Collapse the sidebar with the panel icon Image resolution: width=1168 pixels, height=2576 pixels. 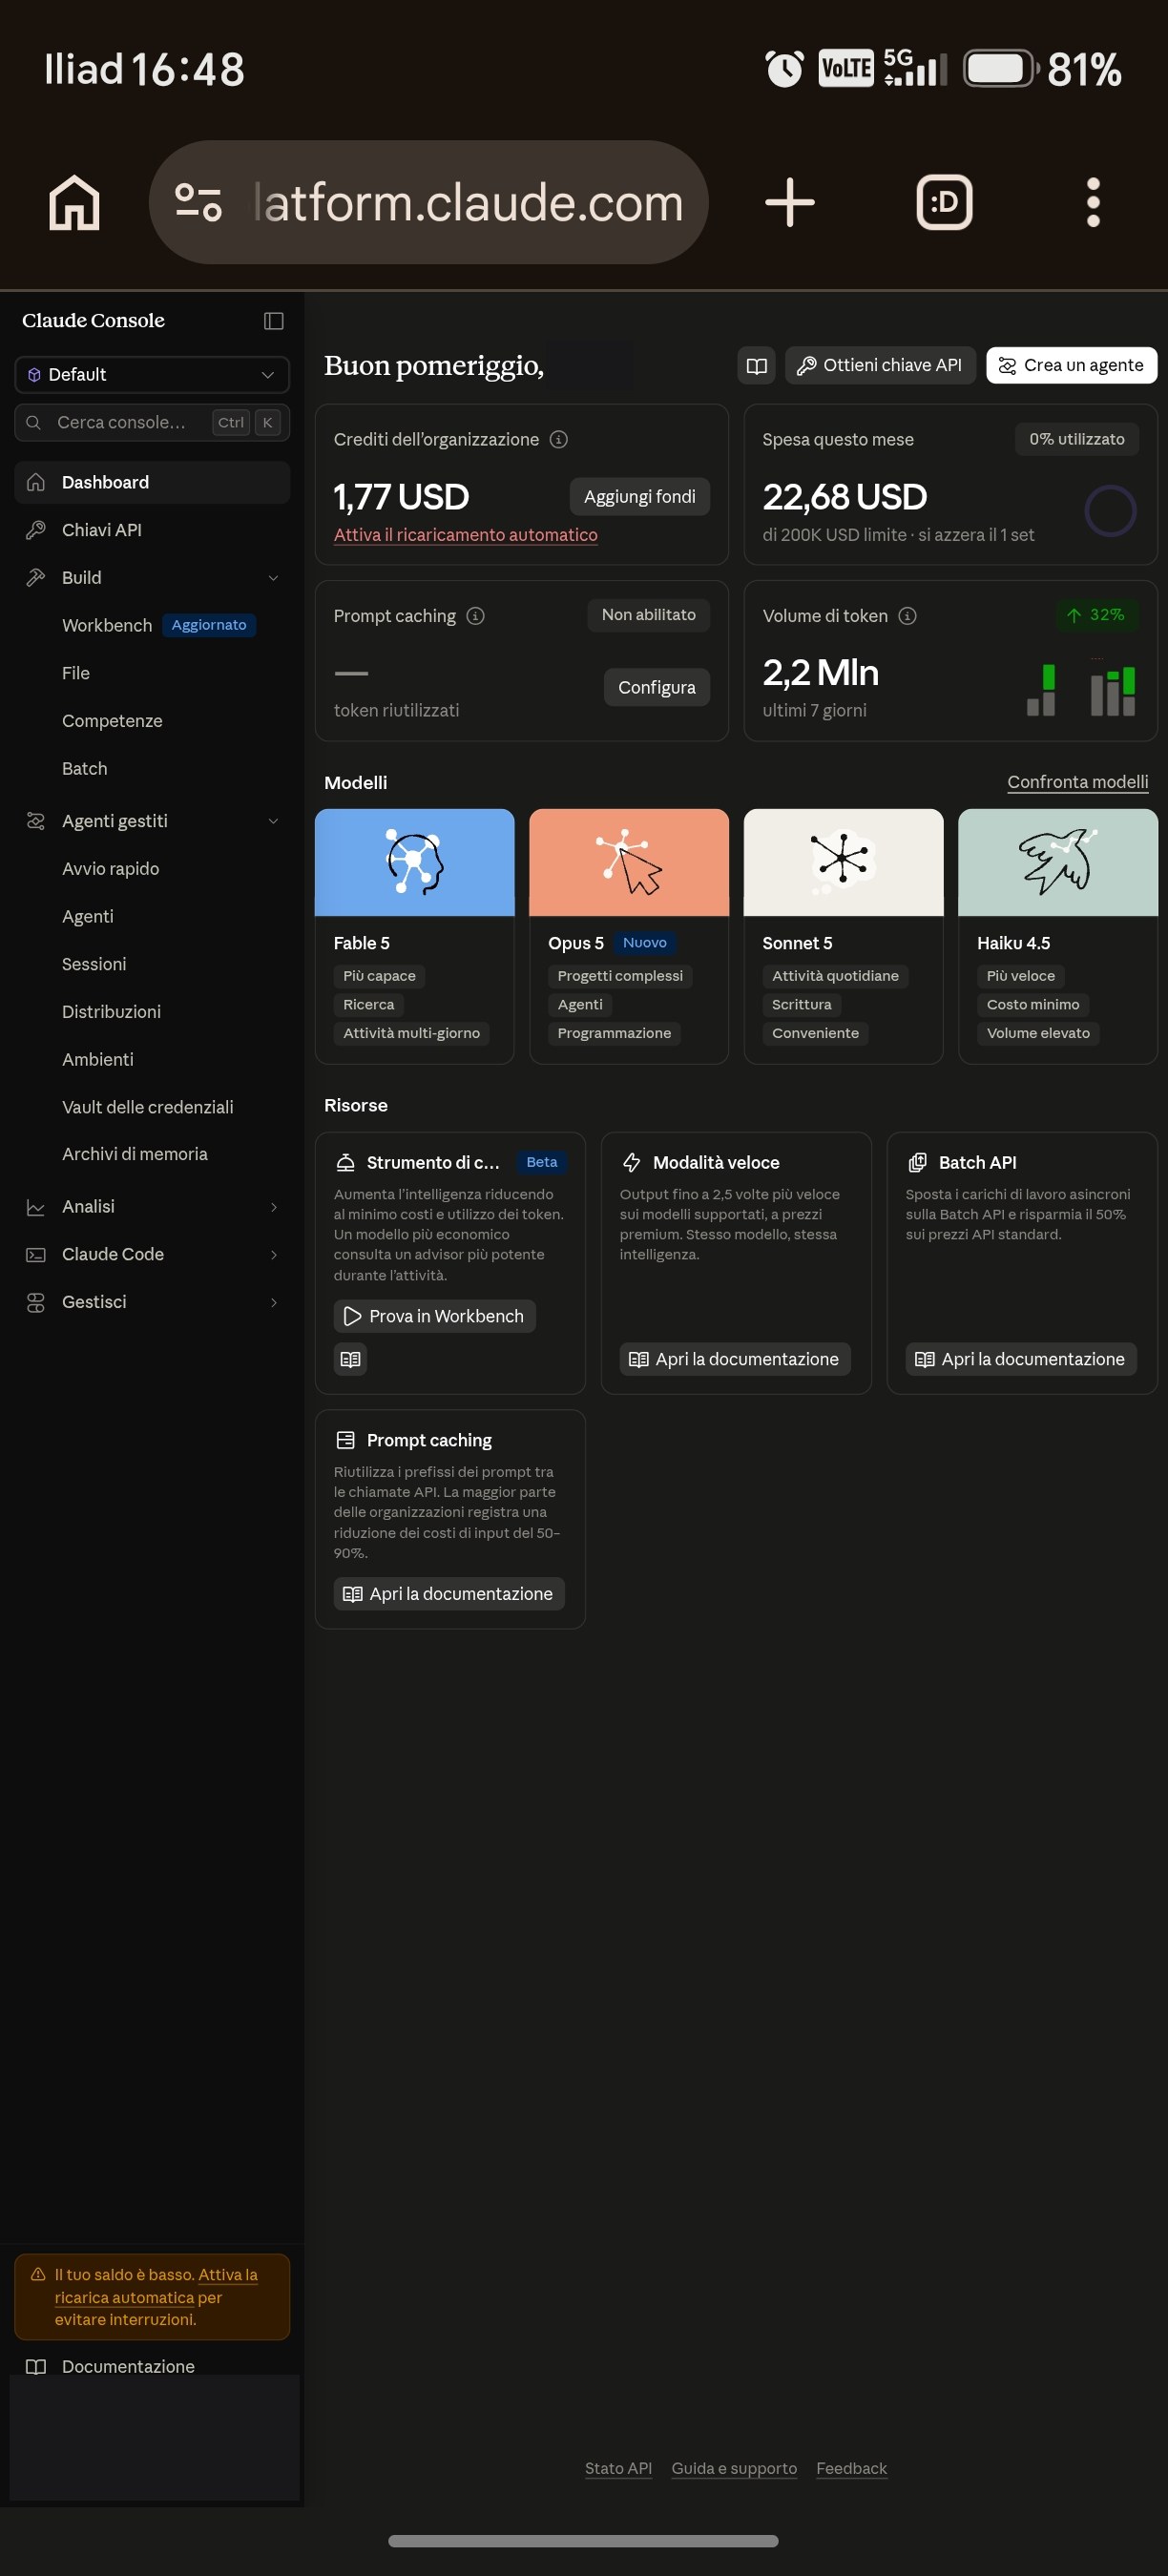(x=273, y=321)
